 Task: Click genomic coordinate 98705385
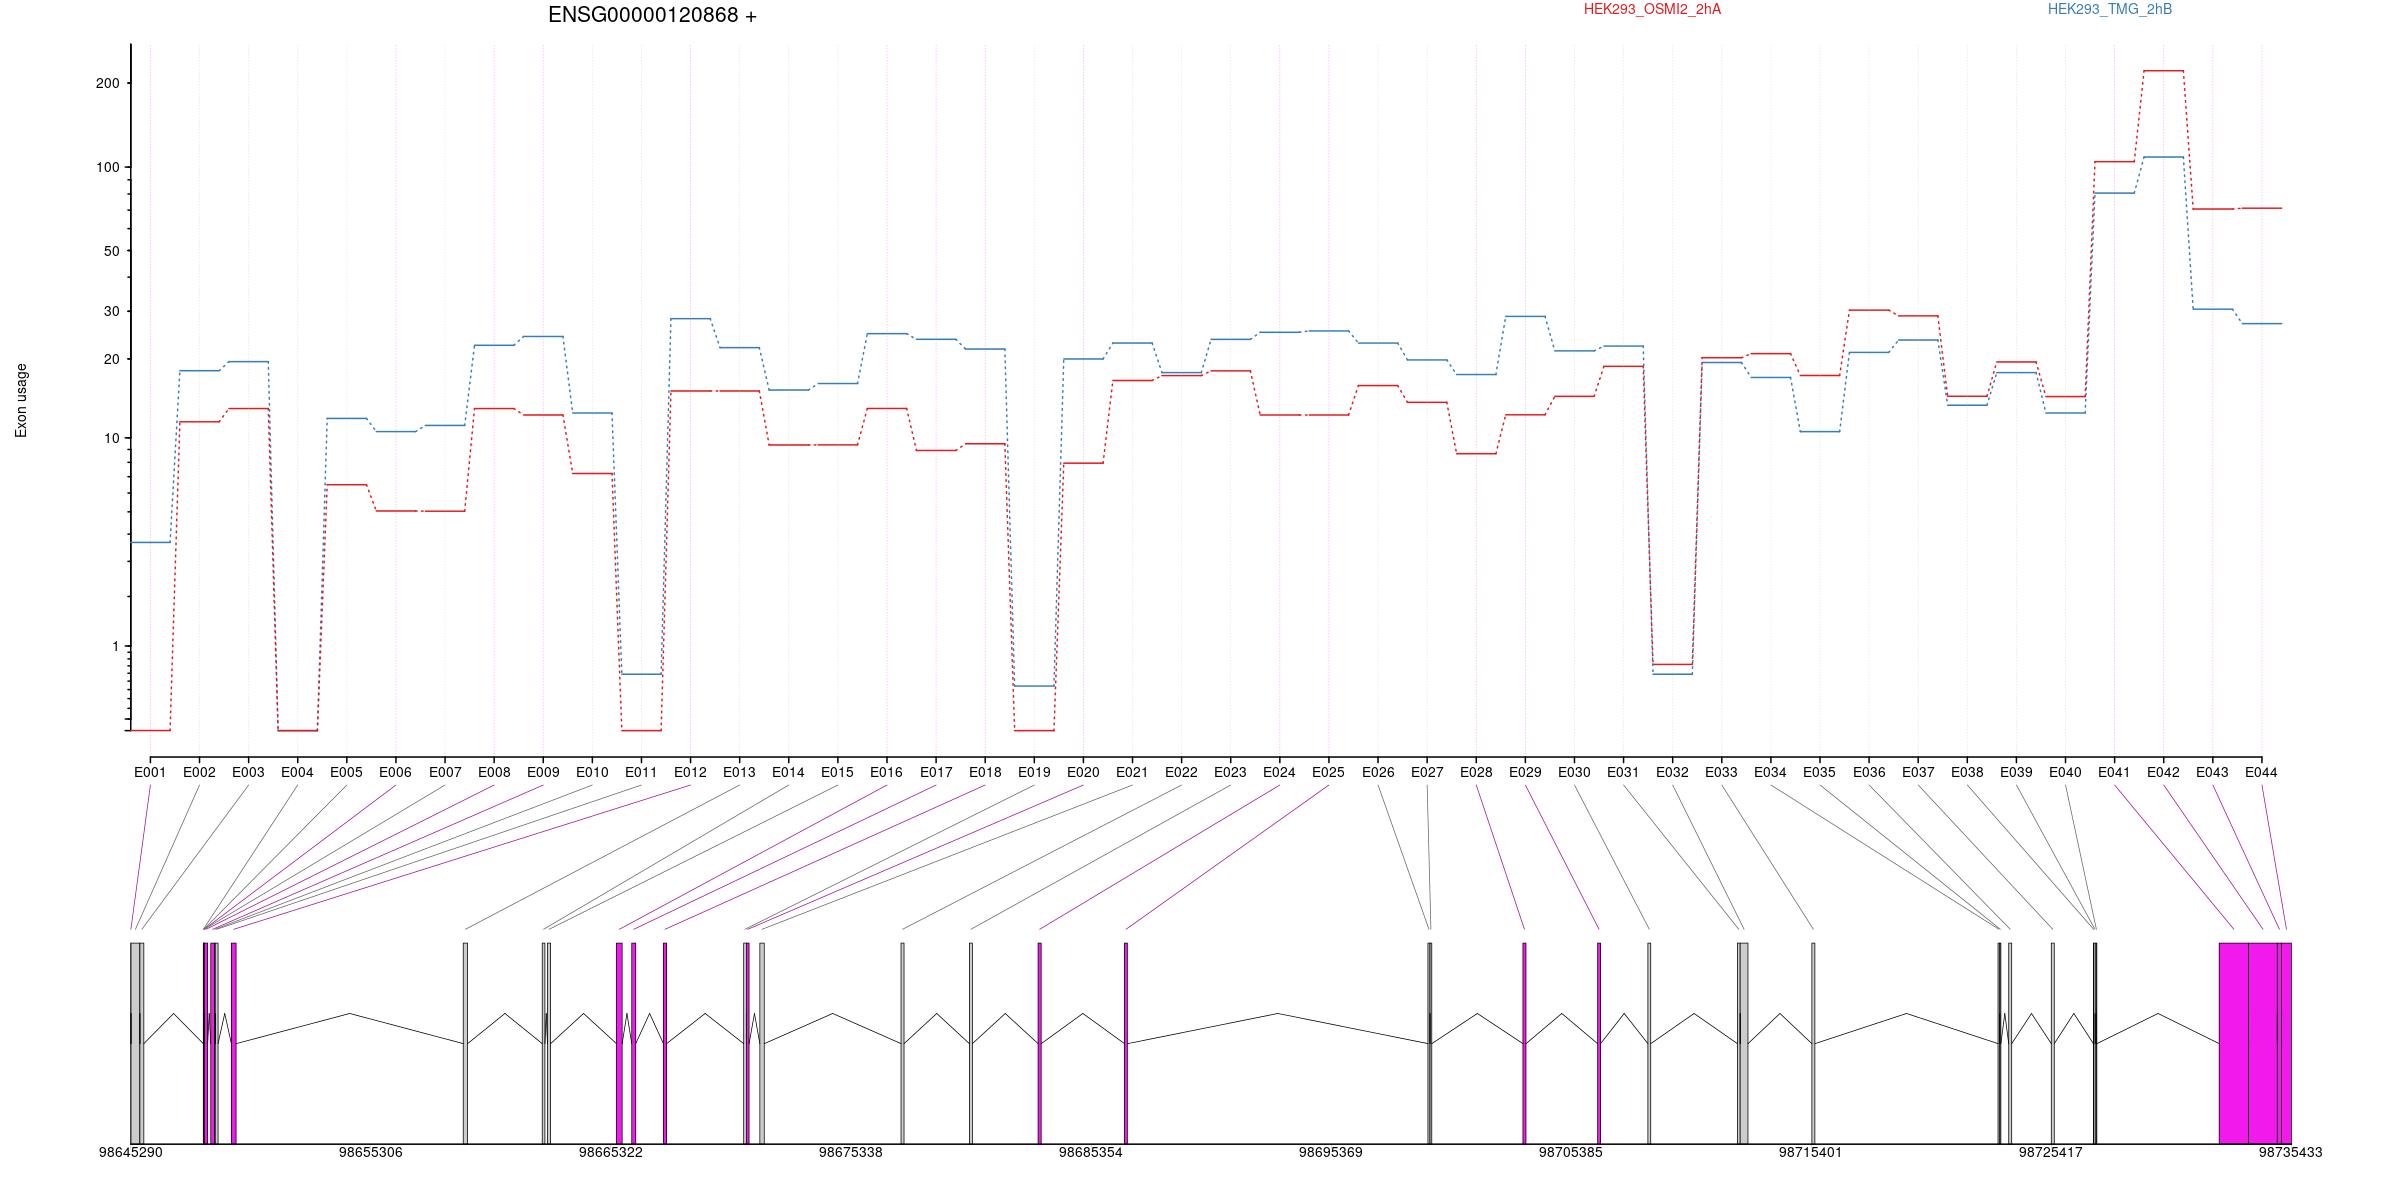pyautogui.click(x=1571, y=1152)
